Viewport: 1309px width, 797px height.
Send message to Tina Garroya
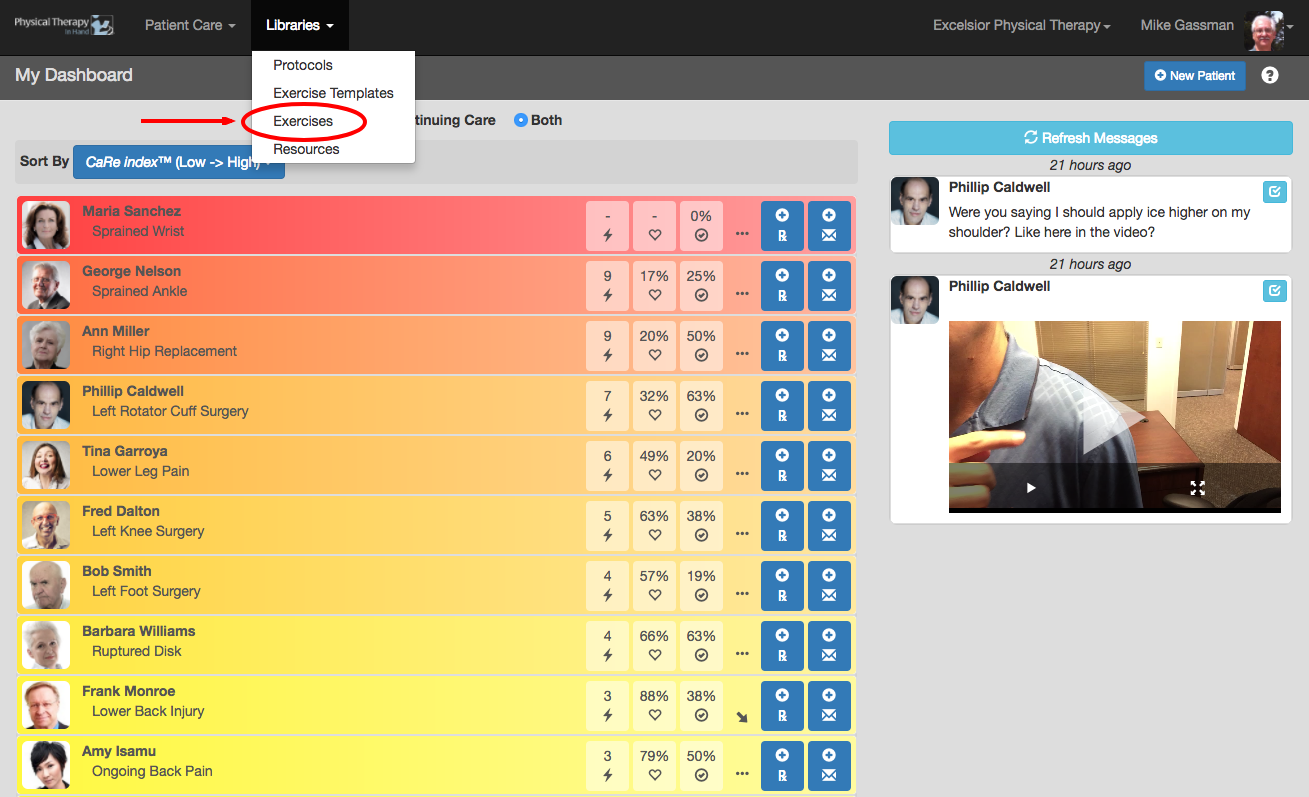(829, 465)
